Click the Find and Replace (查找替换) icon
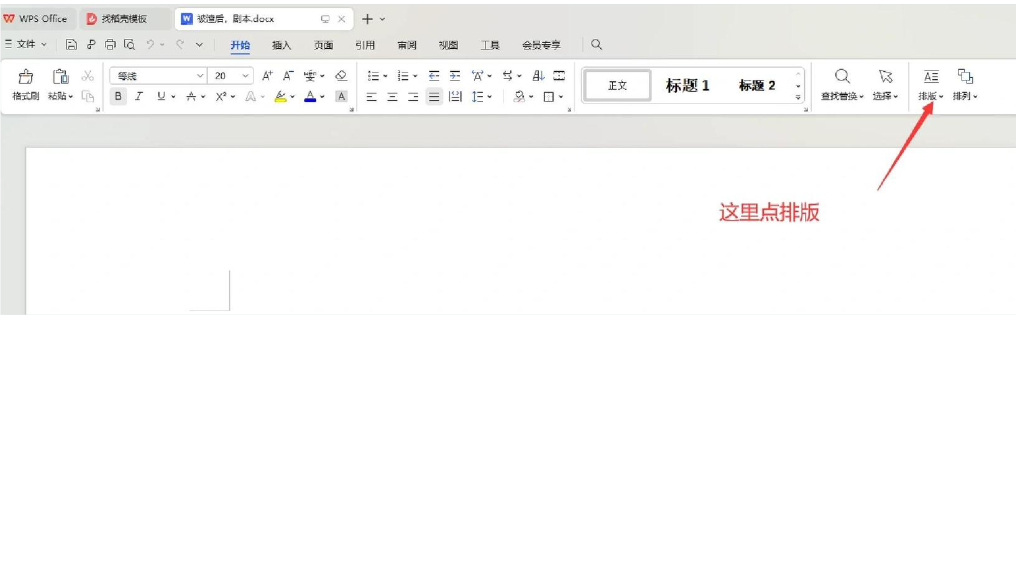This screenshot has width=1016, height=567. point(843,77)
